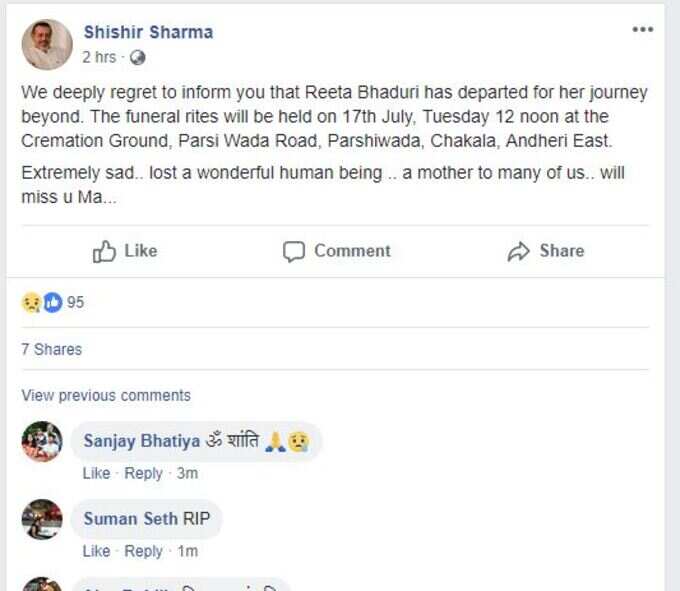Like Sanjay Bhatiya's comment

tap(96, 473)
